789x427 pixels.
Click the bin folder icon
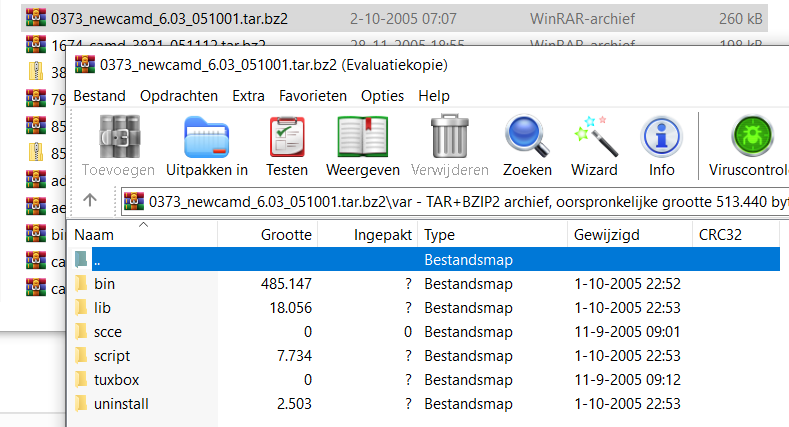(81, 284)
